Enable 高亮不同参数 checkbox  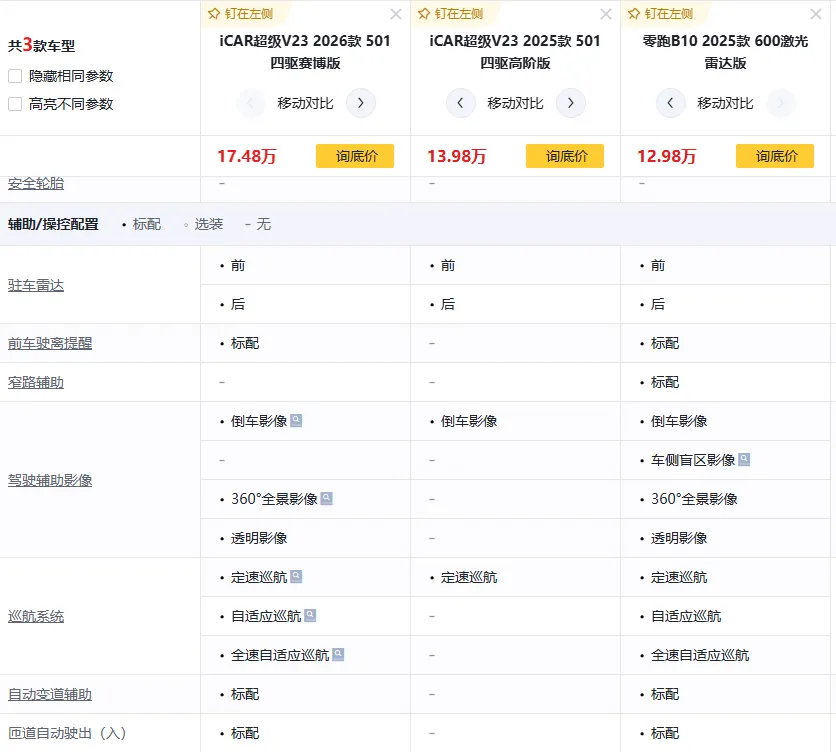tap(15, 104)
